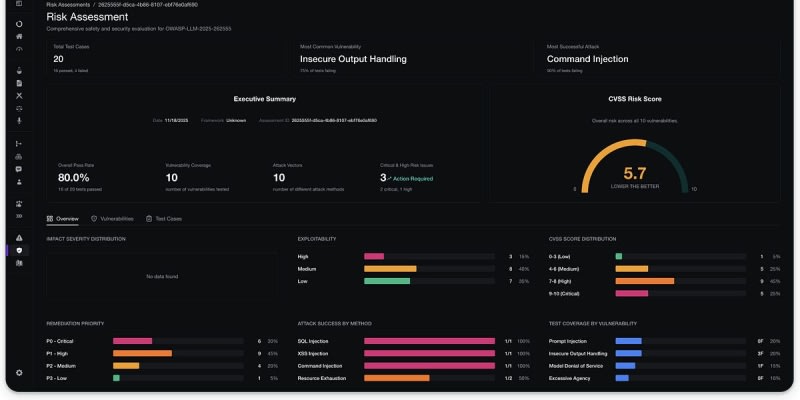Click the SQL Injection attack success bar

(429, 341)
